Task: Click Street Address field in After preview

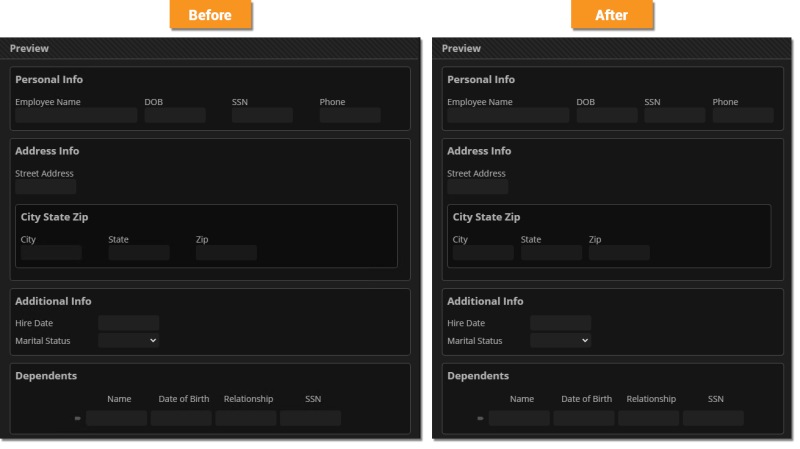Action: click(x=478, y=187)
